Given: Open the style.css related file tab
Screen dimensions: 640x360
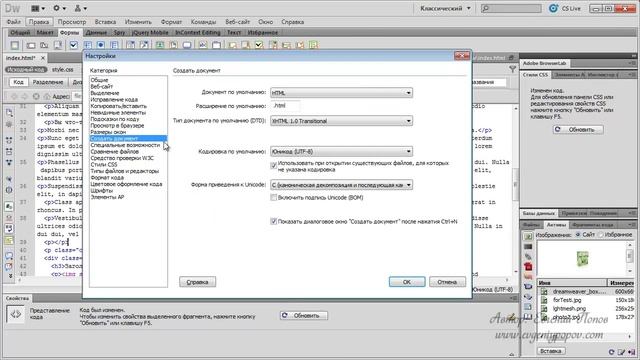Looking at the screenshot, I should 62,70.
